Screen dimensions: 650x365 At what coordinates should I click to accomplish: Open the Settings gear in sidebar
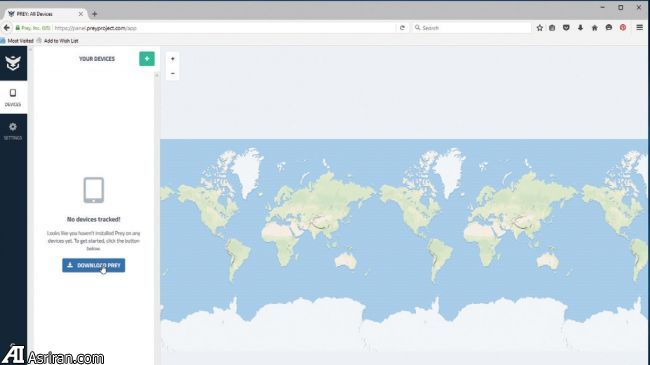pos(13,131)
